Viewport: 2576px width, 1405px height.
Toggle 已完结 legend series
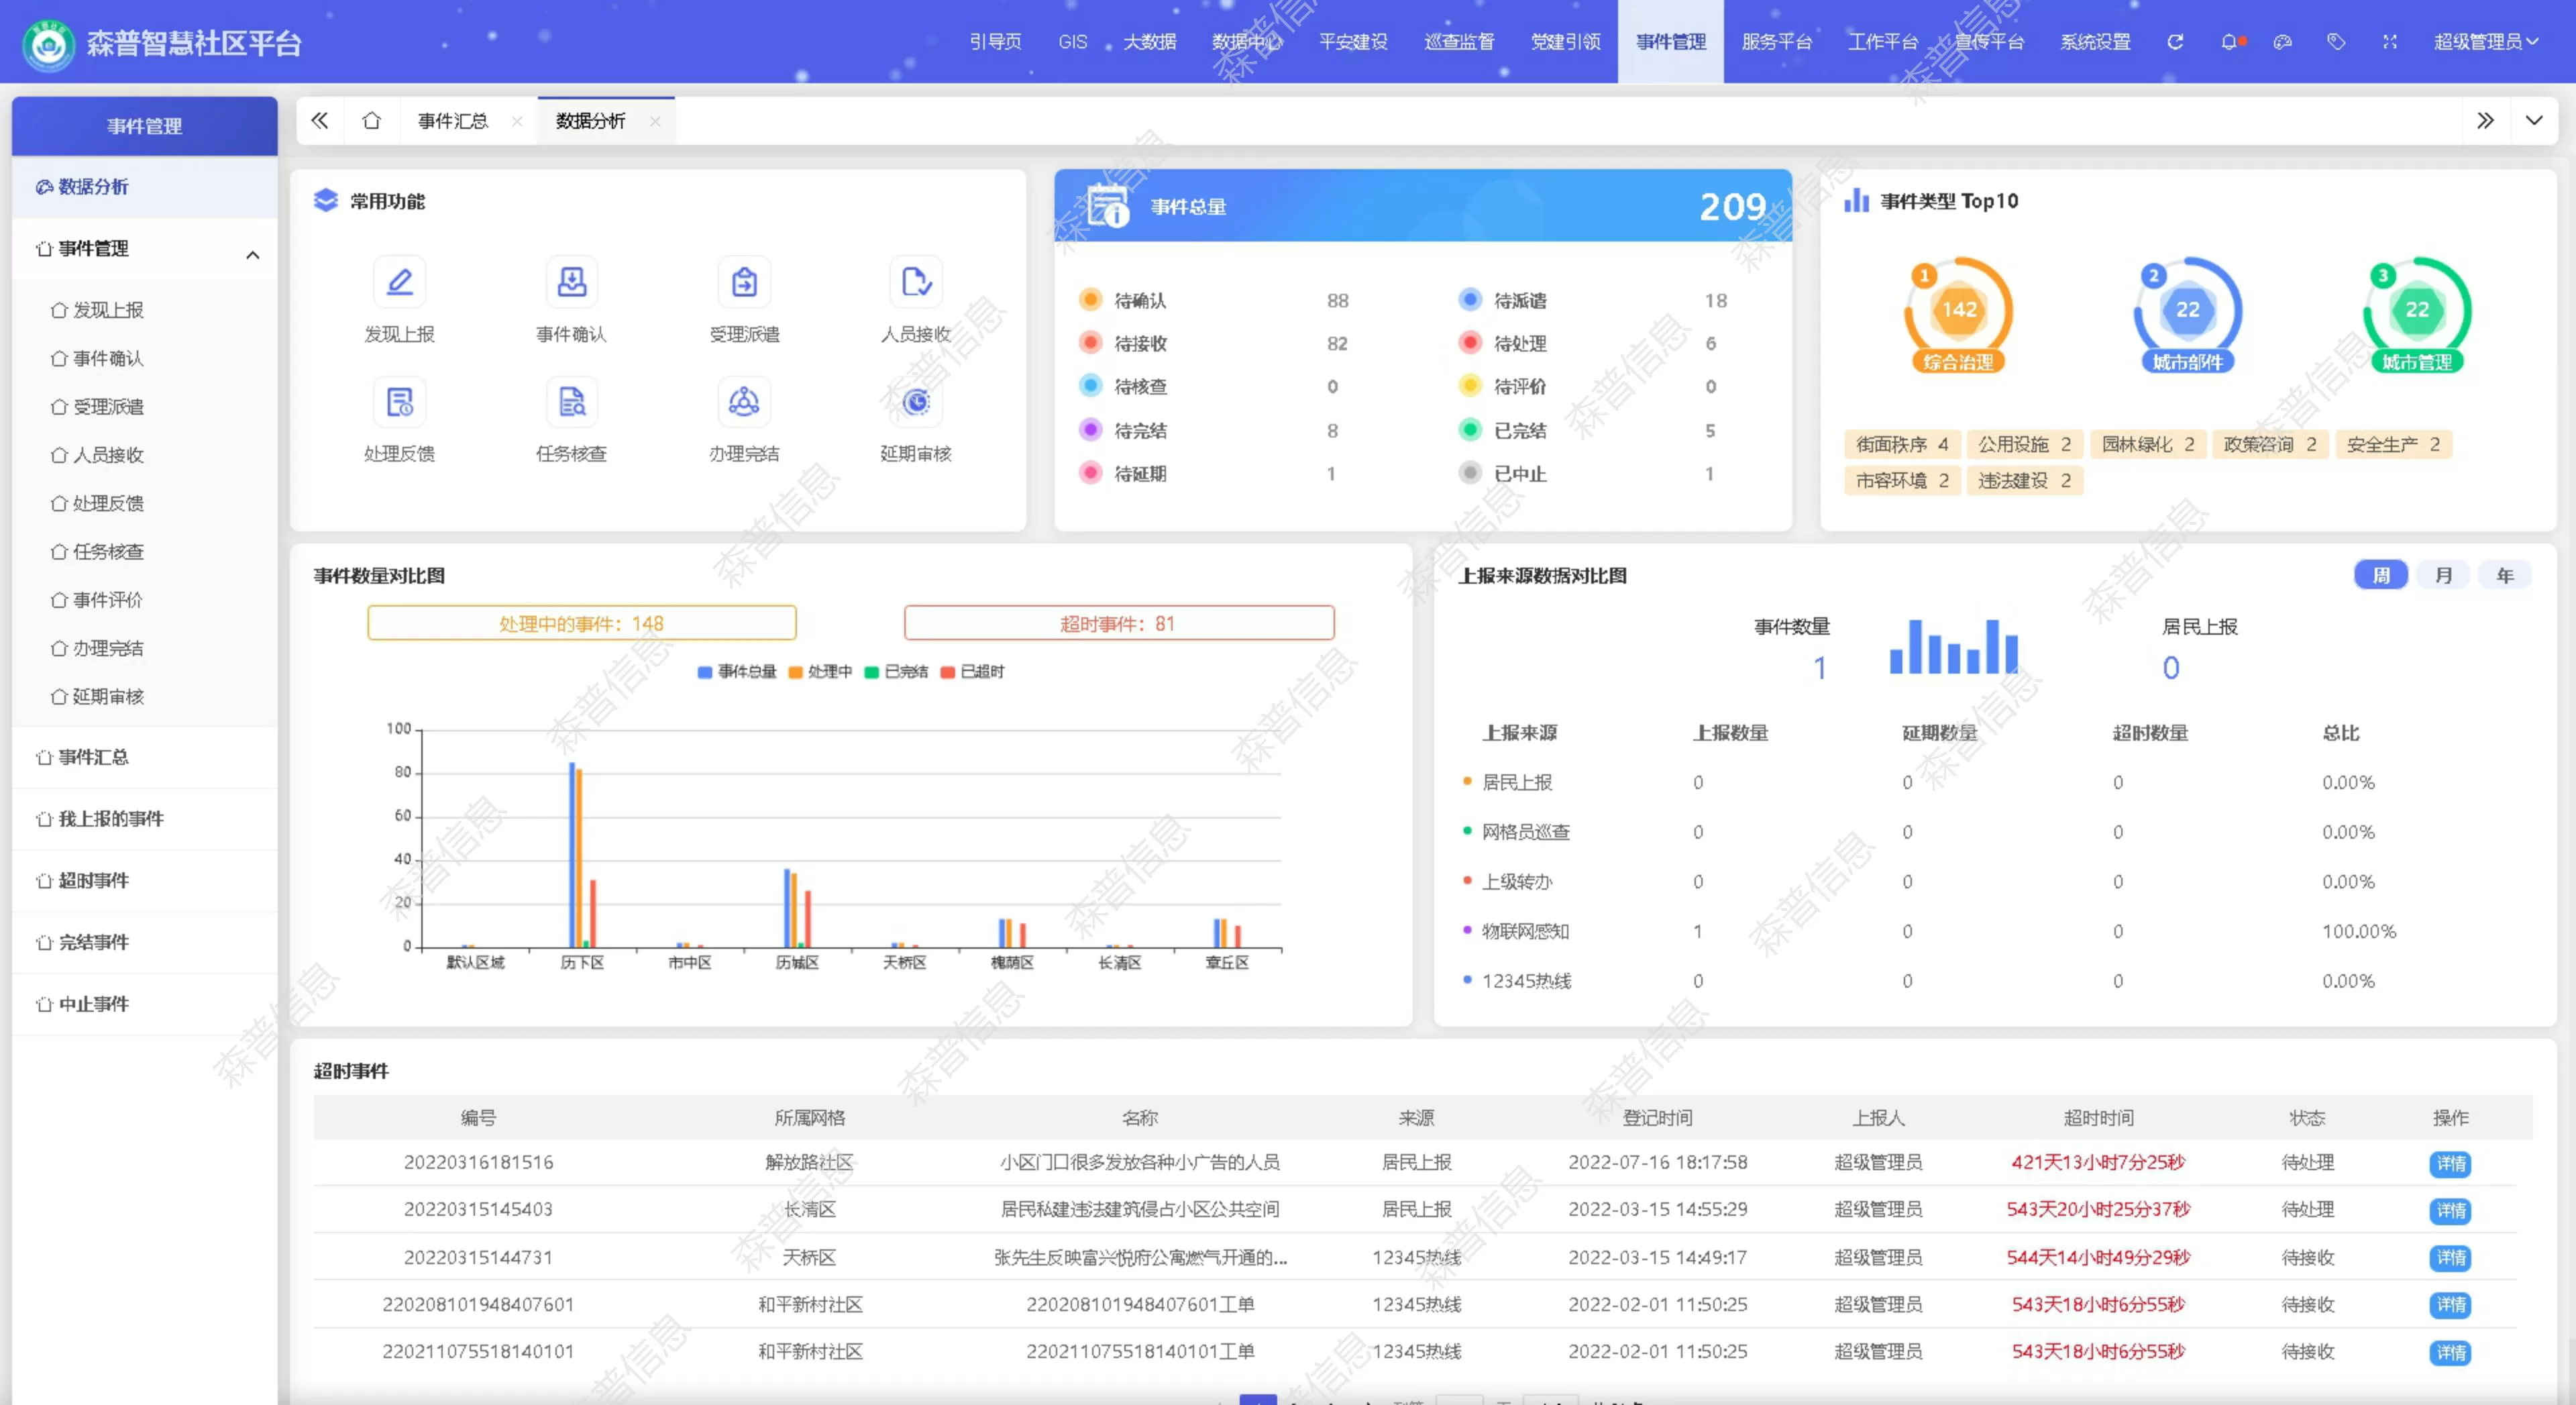coord(897,672)
